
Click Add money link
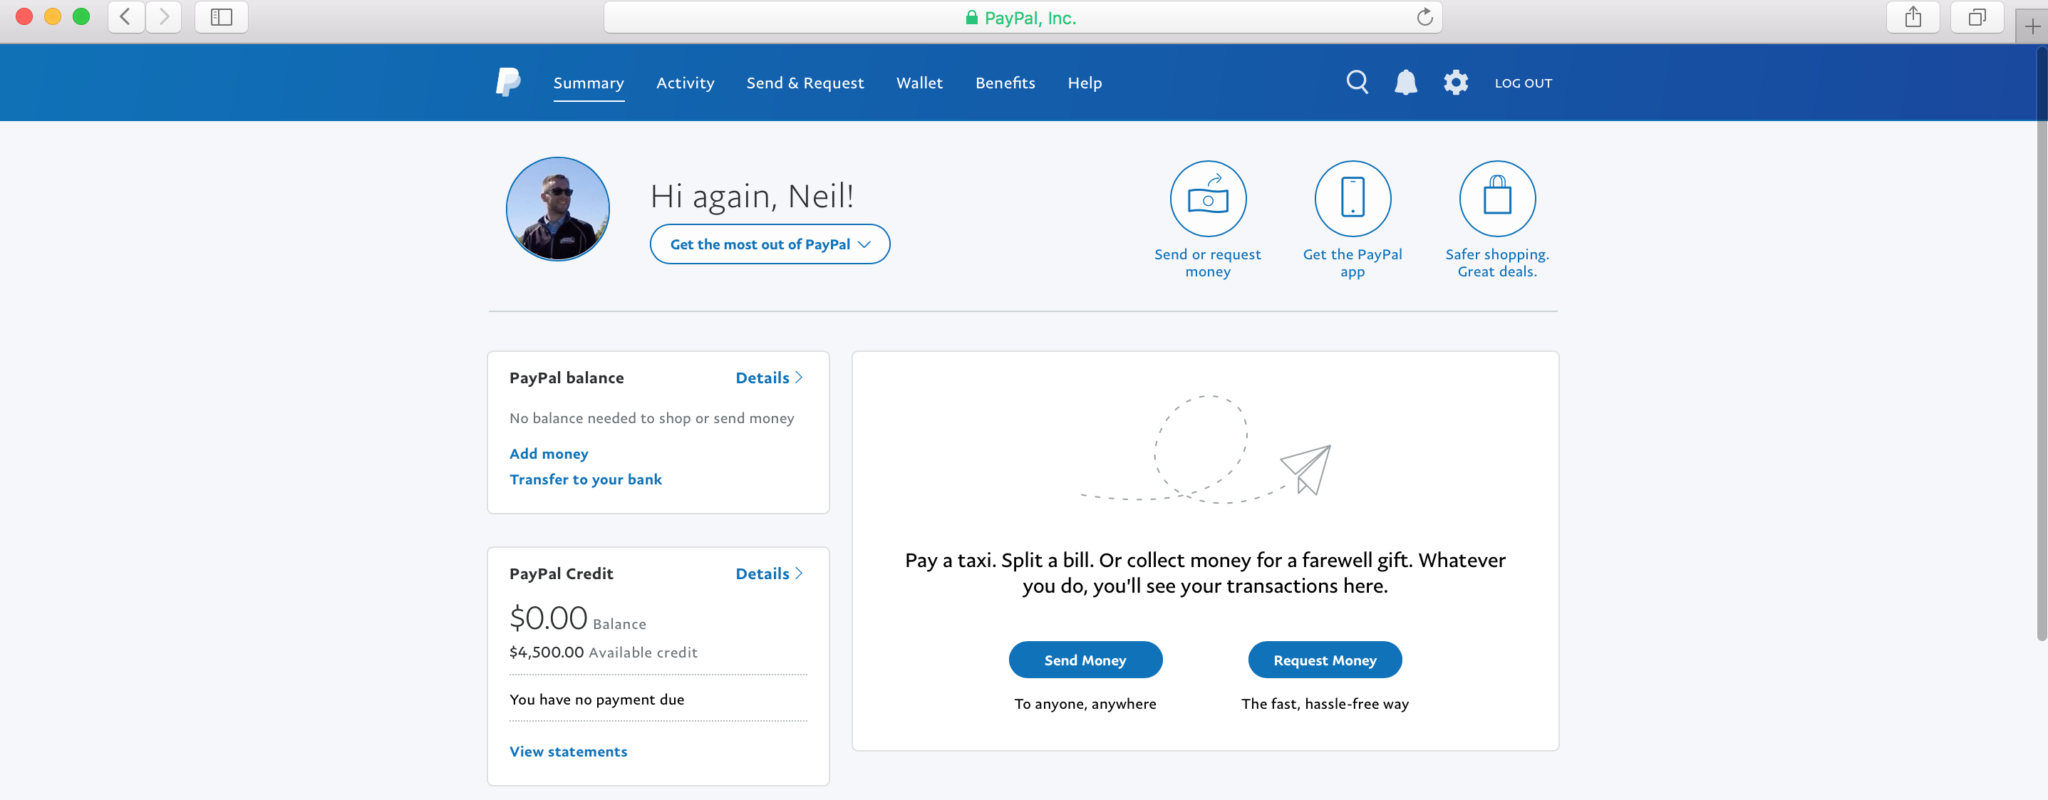549,454
